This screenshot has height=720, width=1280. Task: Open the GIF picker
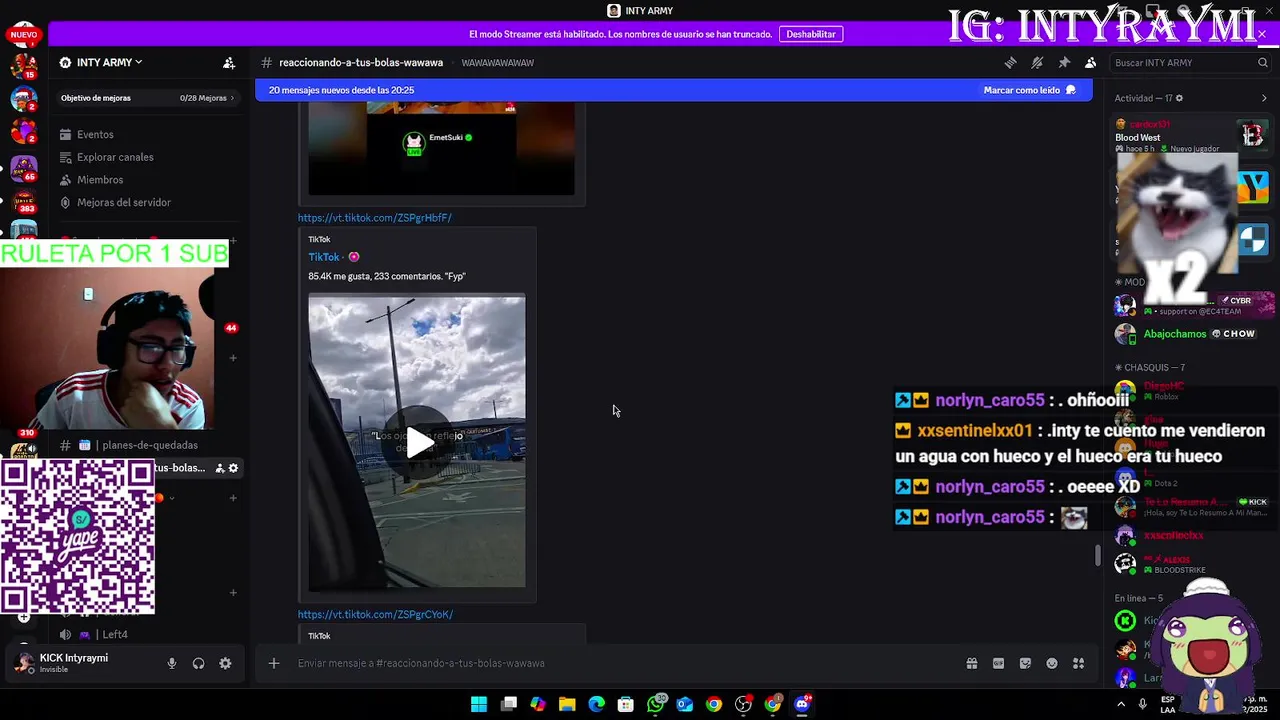click(998, 663)
